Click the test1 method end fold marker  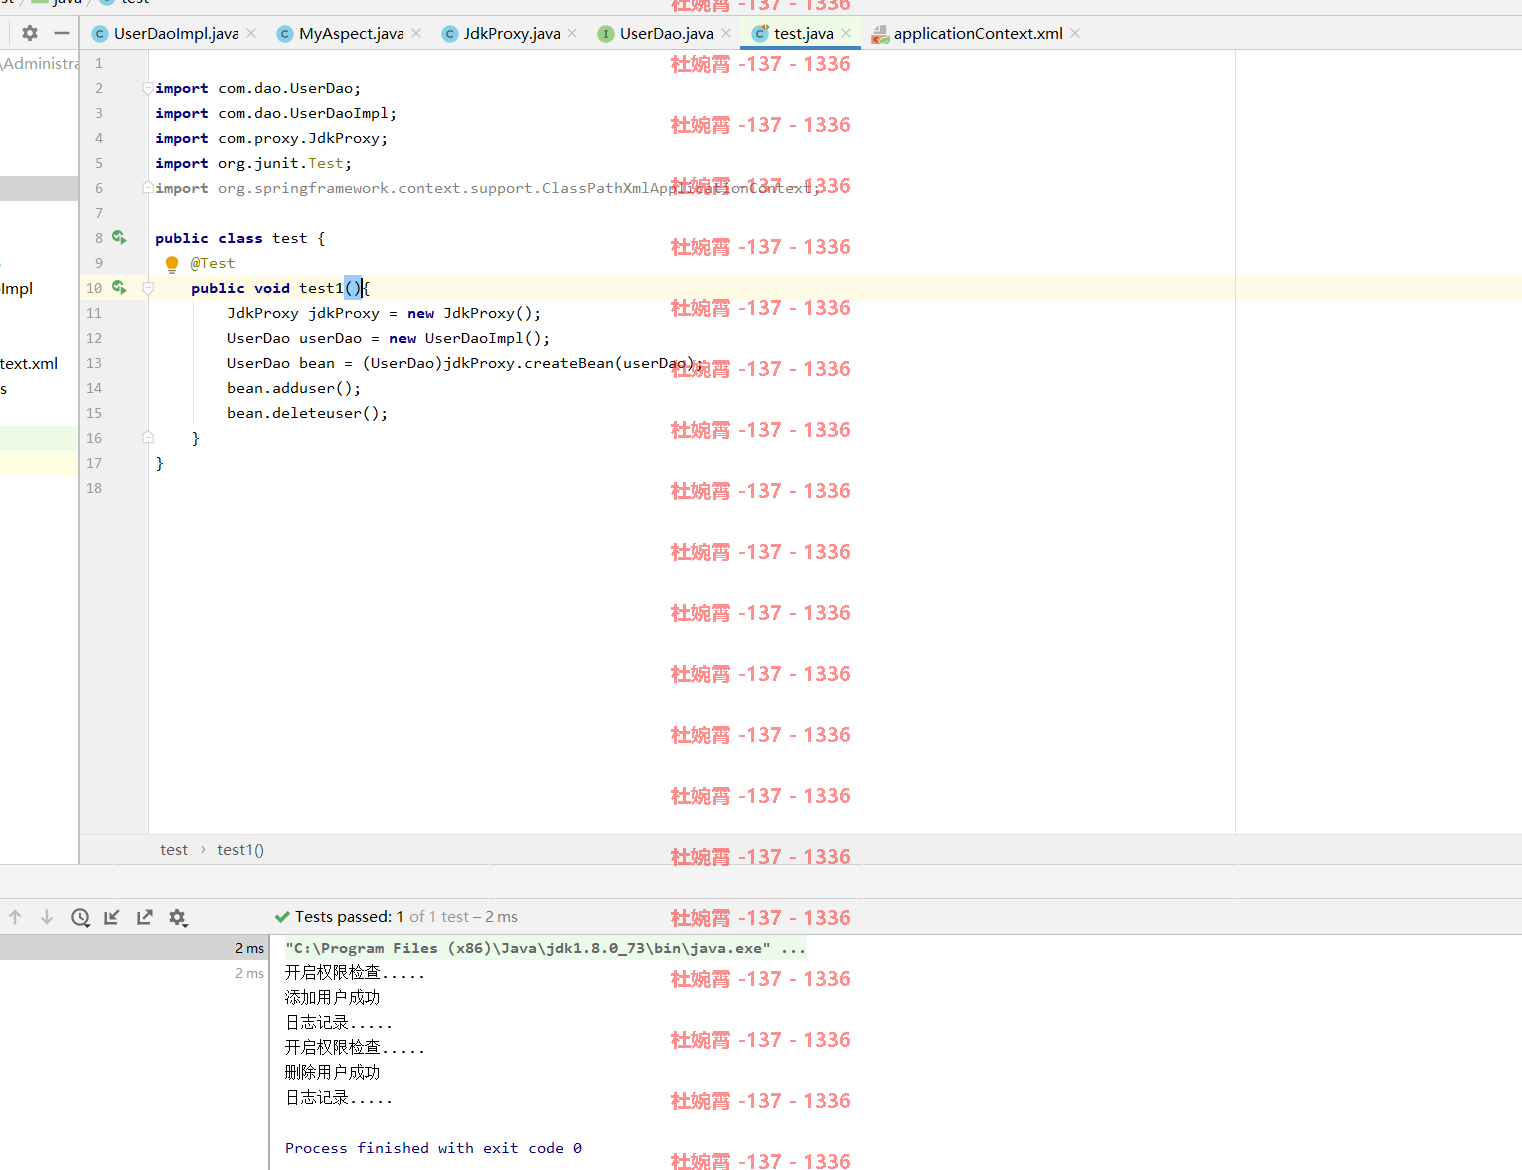point(148,438)
